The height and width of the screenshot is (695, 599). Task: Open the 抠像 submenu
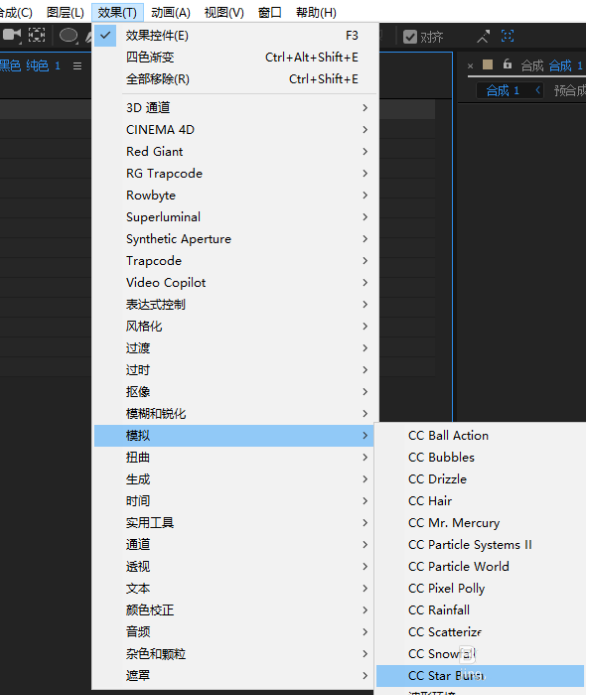(x=235, y=392)
